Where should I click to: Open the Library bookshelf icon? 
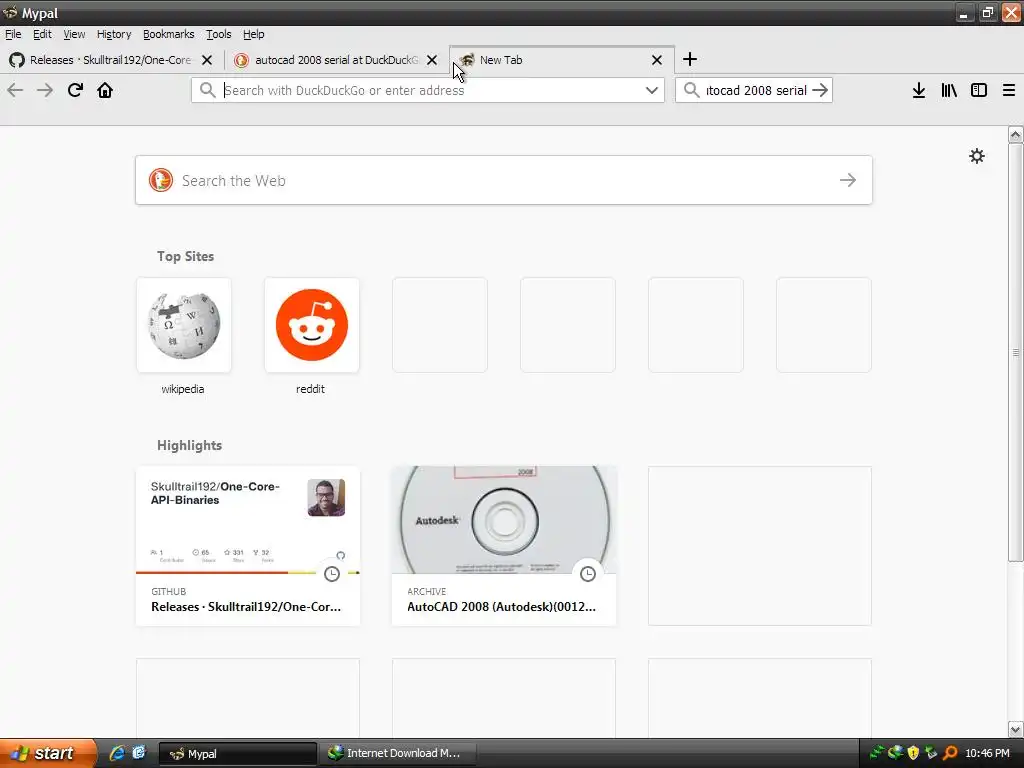949,90
